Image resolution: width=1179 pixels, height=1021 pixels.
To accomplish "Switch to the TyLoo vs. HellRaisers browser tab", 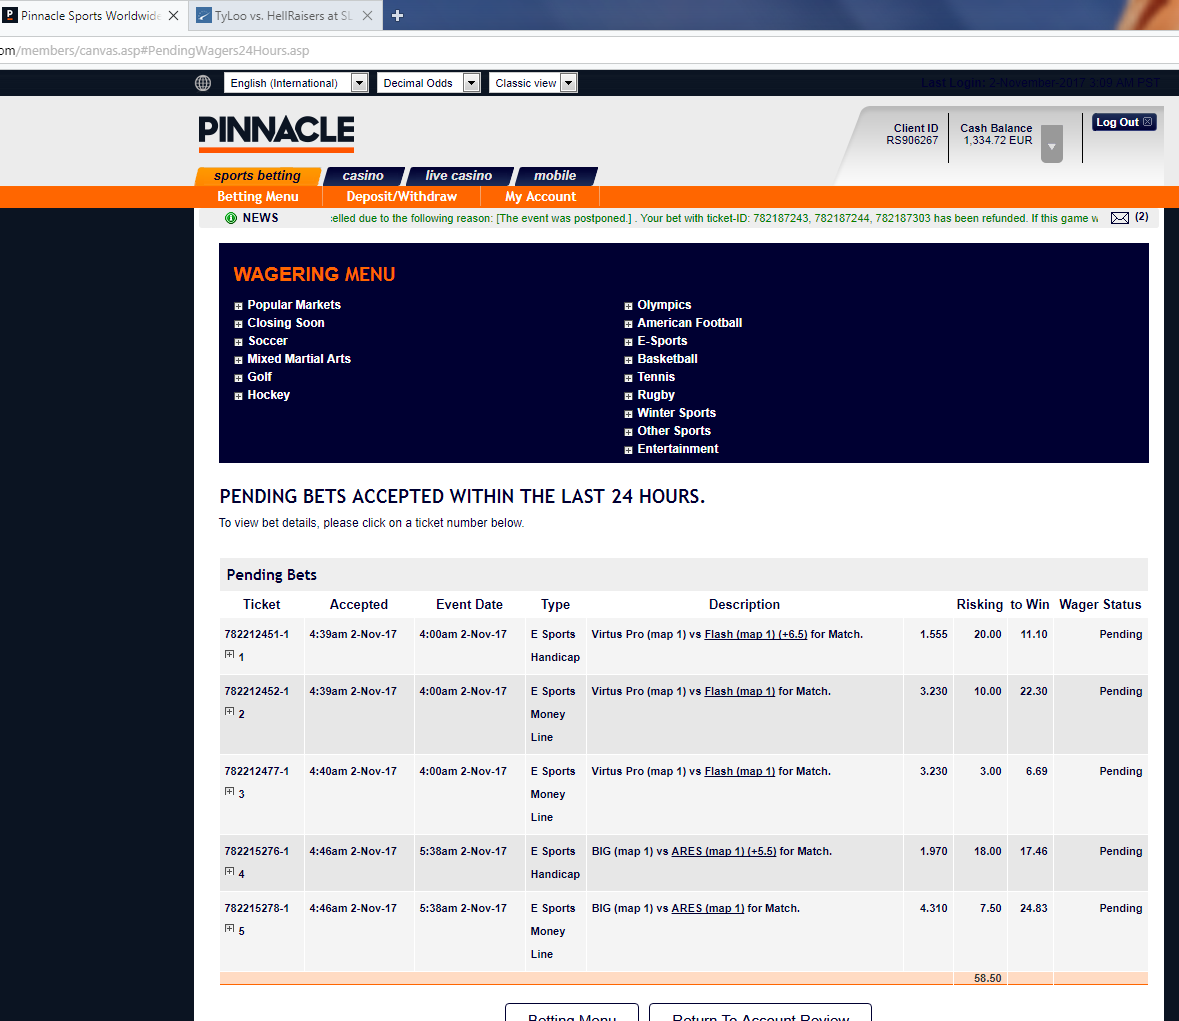I will pos(283,16).
